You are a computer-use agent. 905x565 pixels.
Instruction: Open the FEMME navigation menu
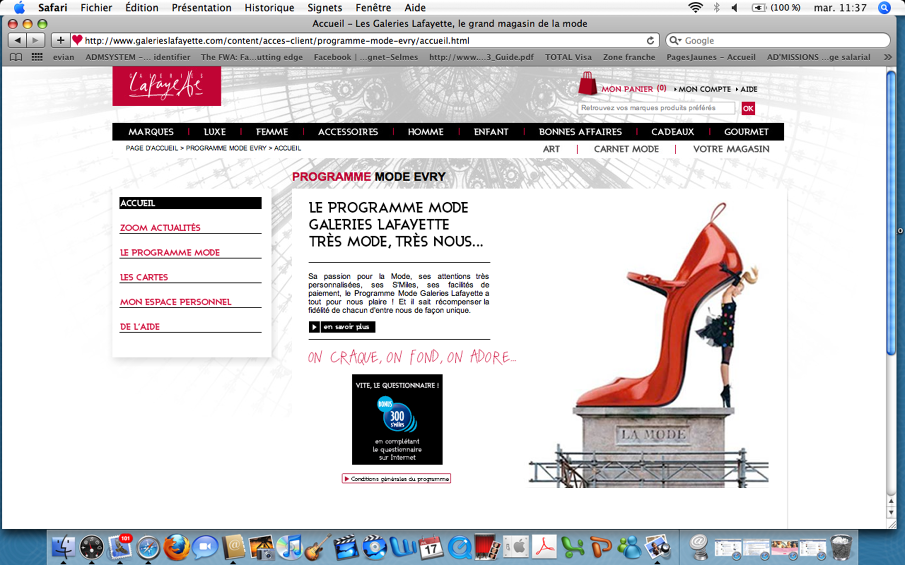[272, 132]
